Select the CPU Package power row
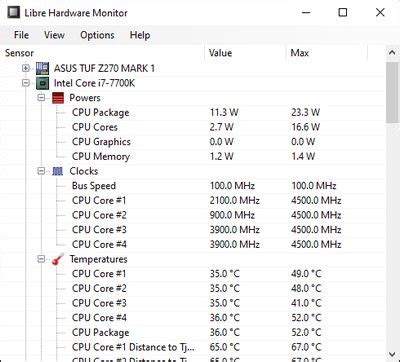The height and width of the screenshot is (362, 400). (x=193, y=112)
